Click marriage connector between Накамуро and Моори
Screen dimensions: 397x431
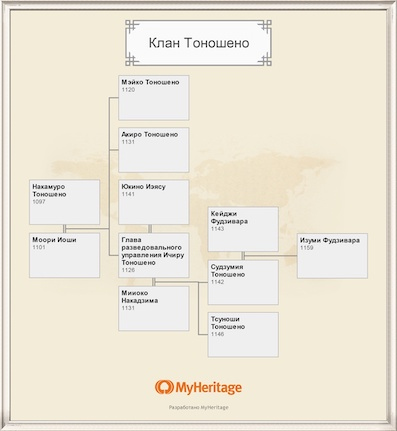click(64, 229)
